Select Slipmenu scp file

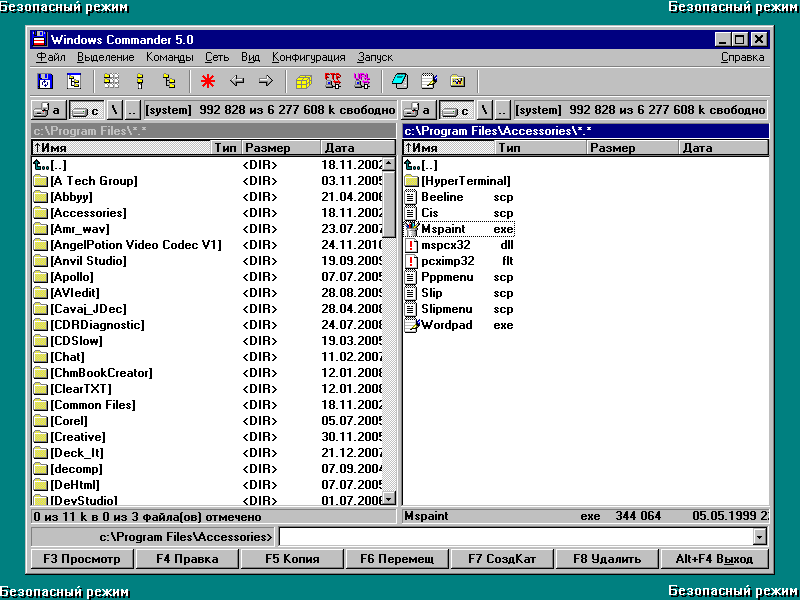coord(459,309)
